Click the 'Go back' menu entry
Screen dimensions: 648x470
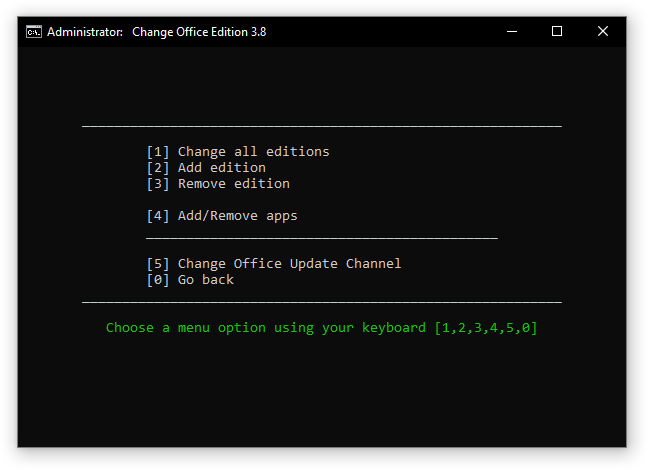tap(205, 280)
